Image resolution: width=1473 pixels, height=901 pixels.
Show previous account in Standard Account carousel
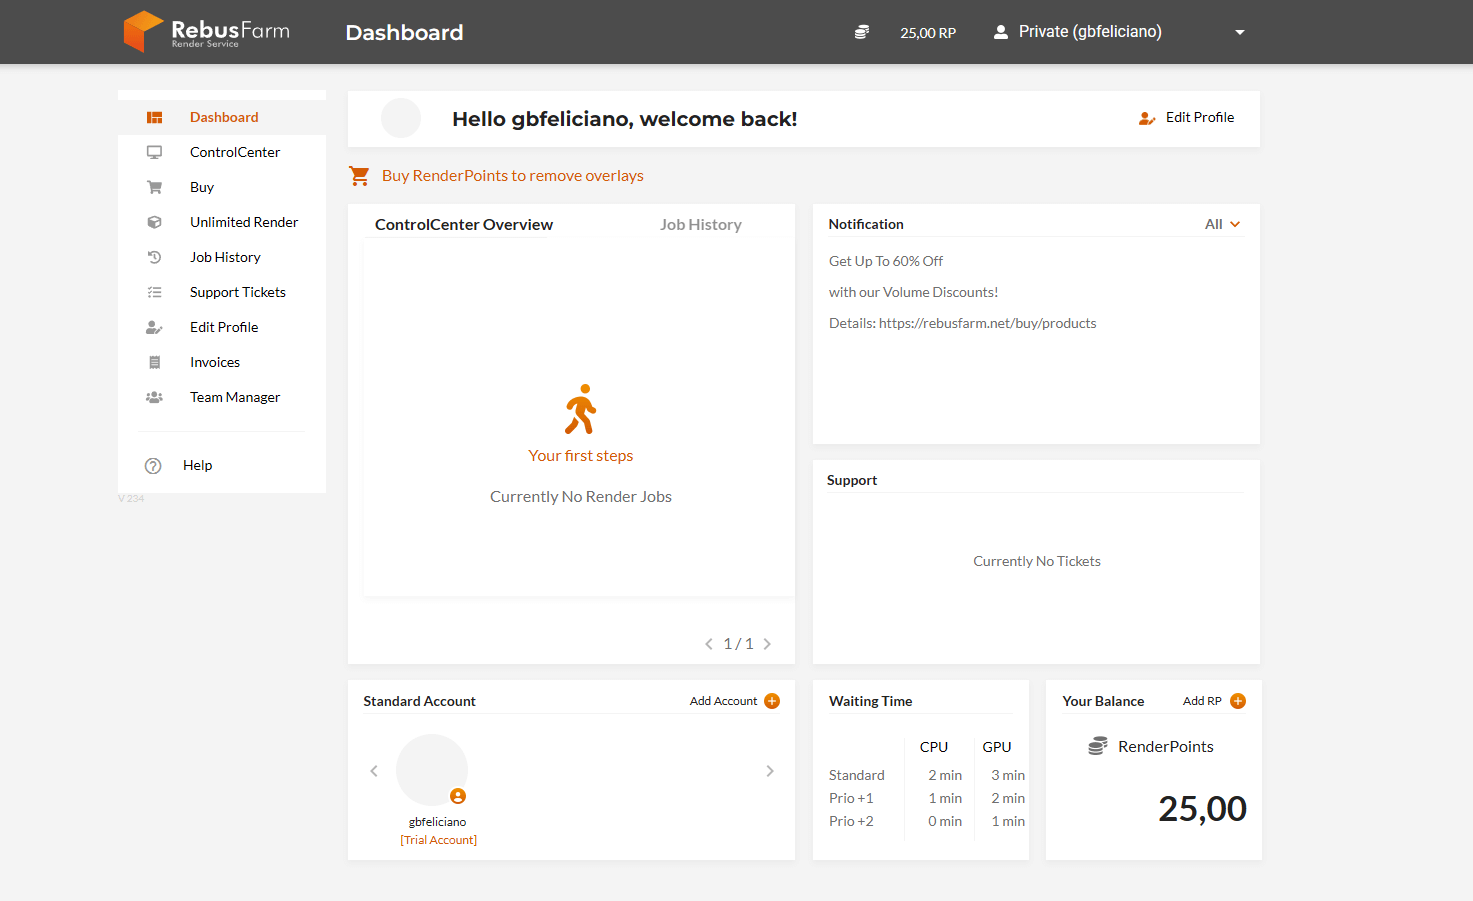point(374,771)
